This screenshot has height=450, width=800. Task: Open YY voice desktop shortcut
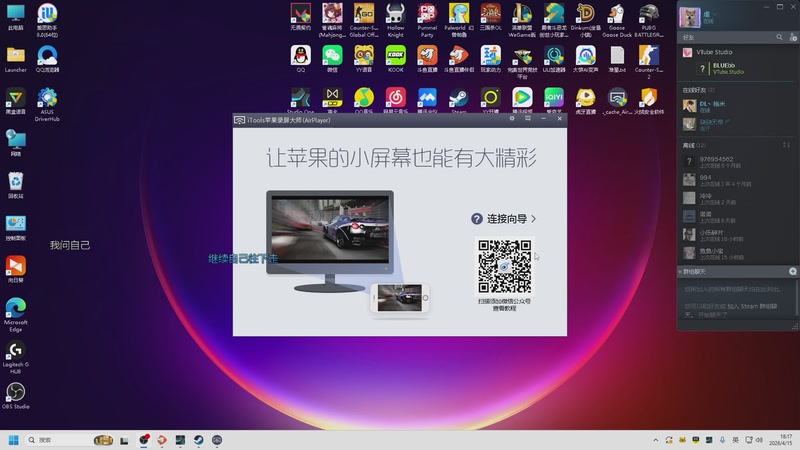364,59
